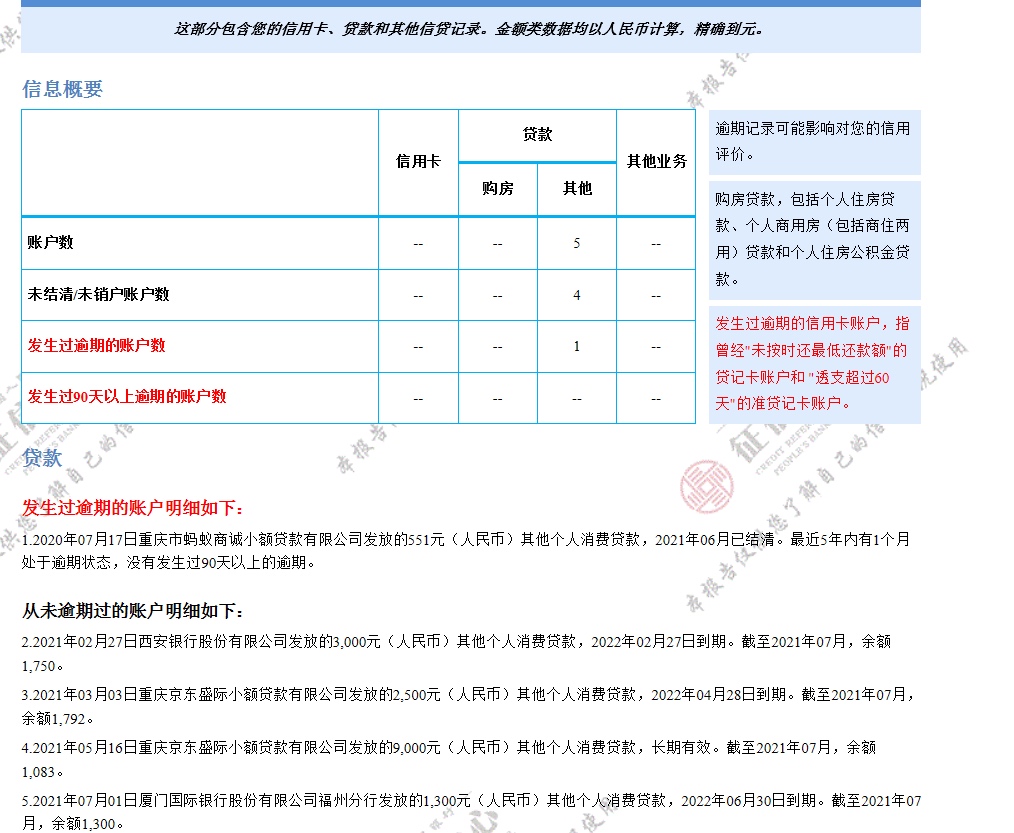Click value 4 in the 未结清/未销户账户数 row

(577, 295)
